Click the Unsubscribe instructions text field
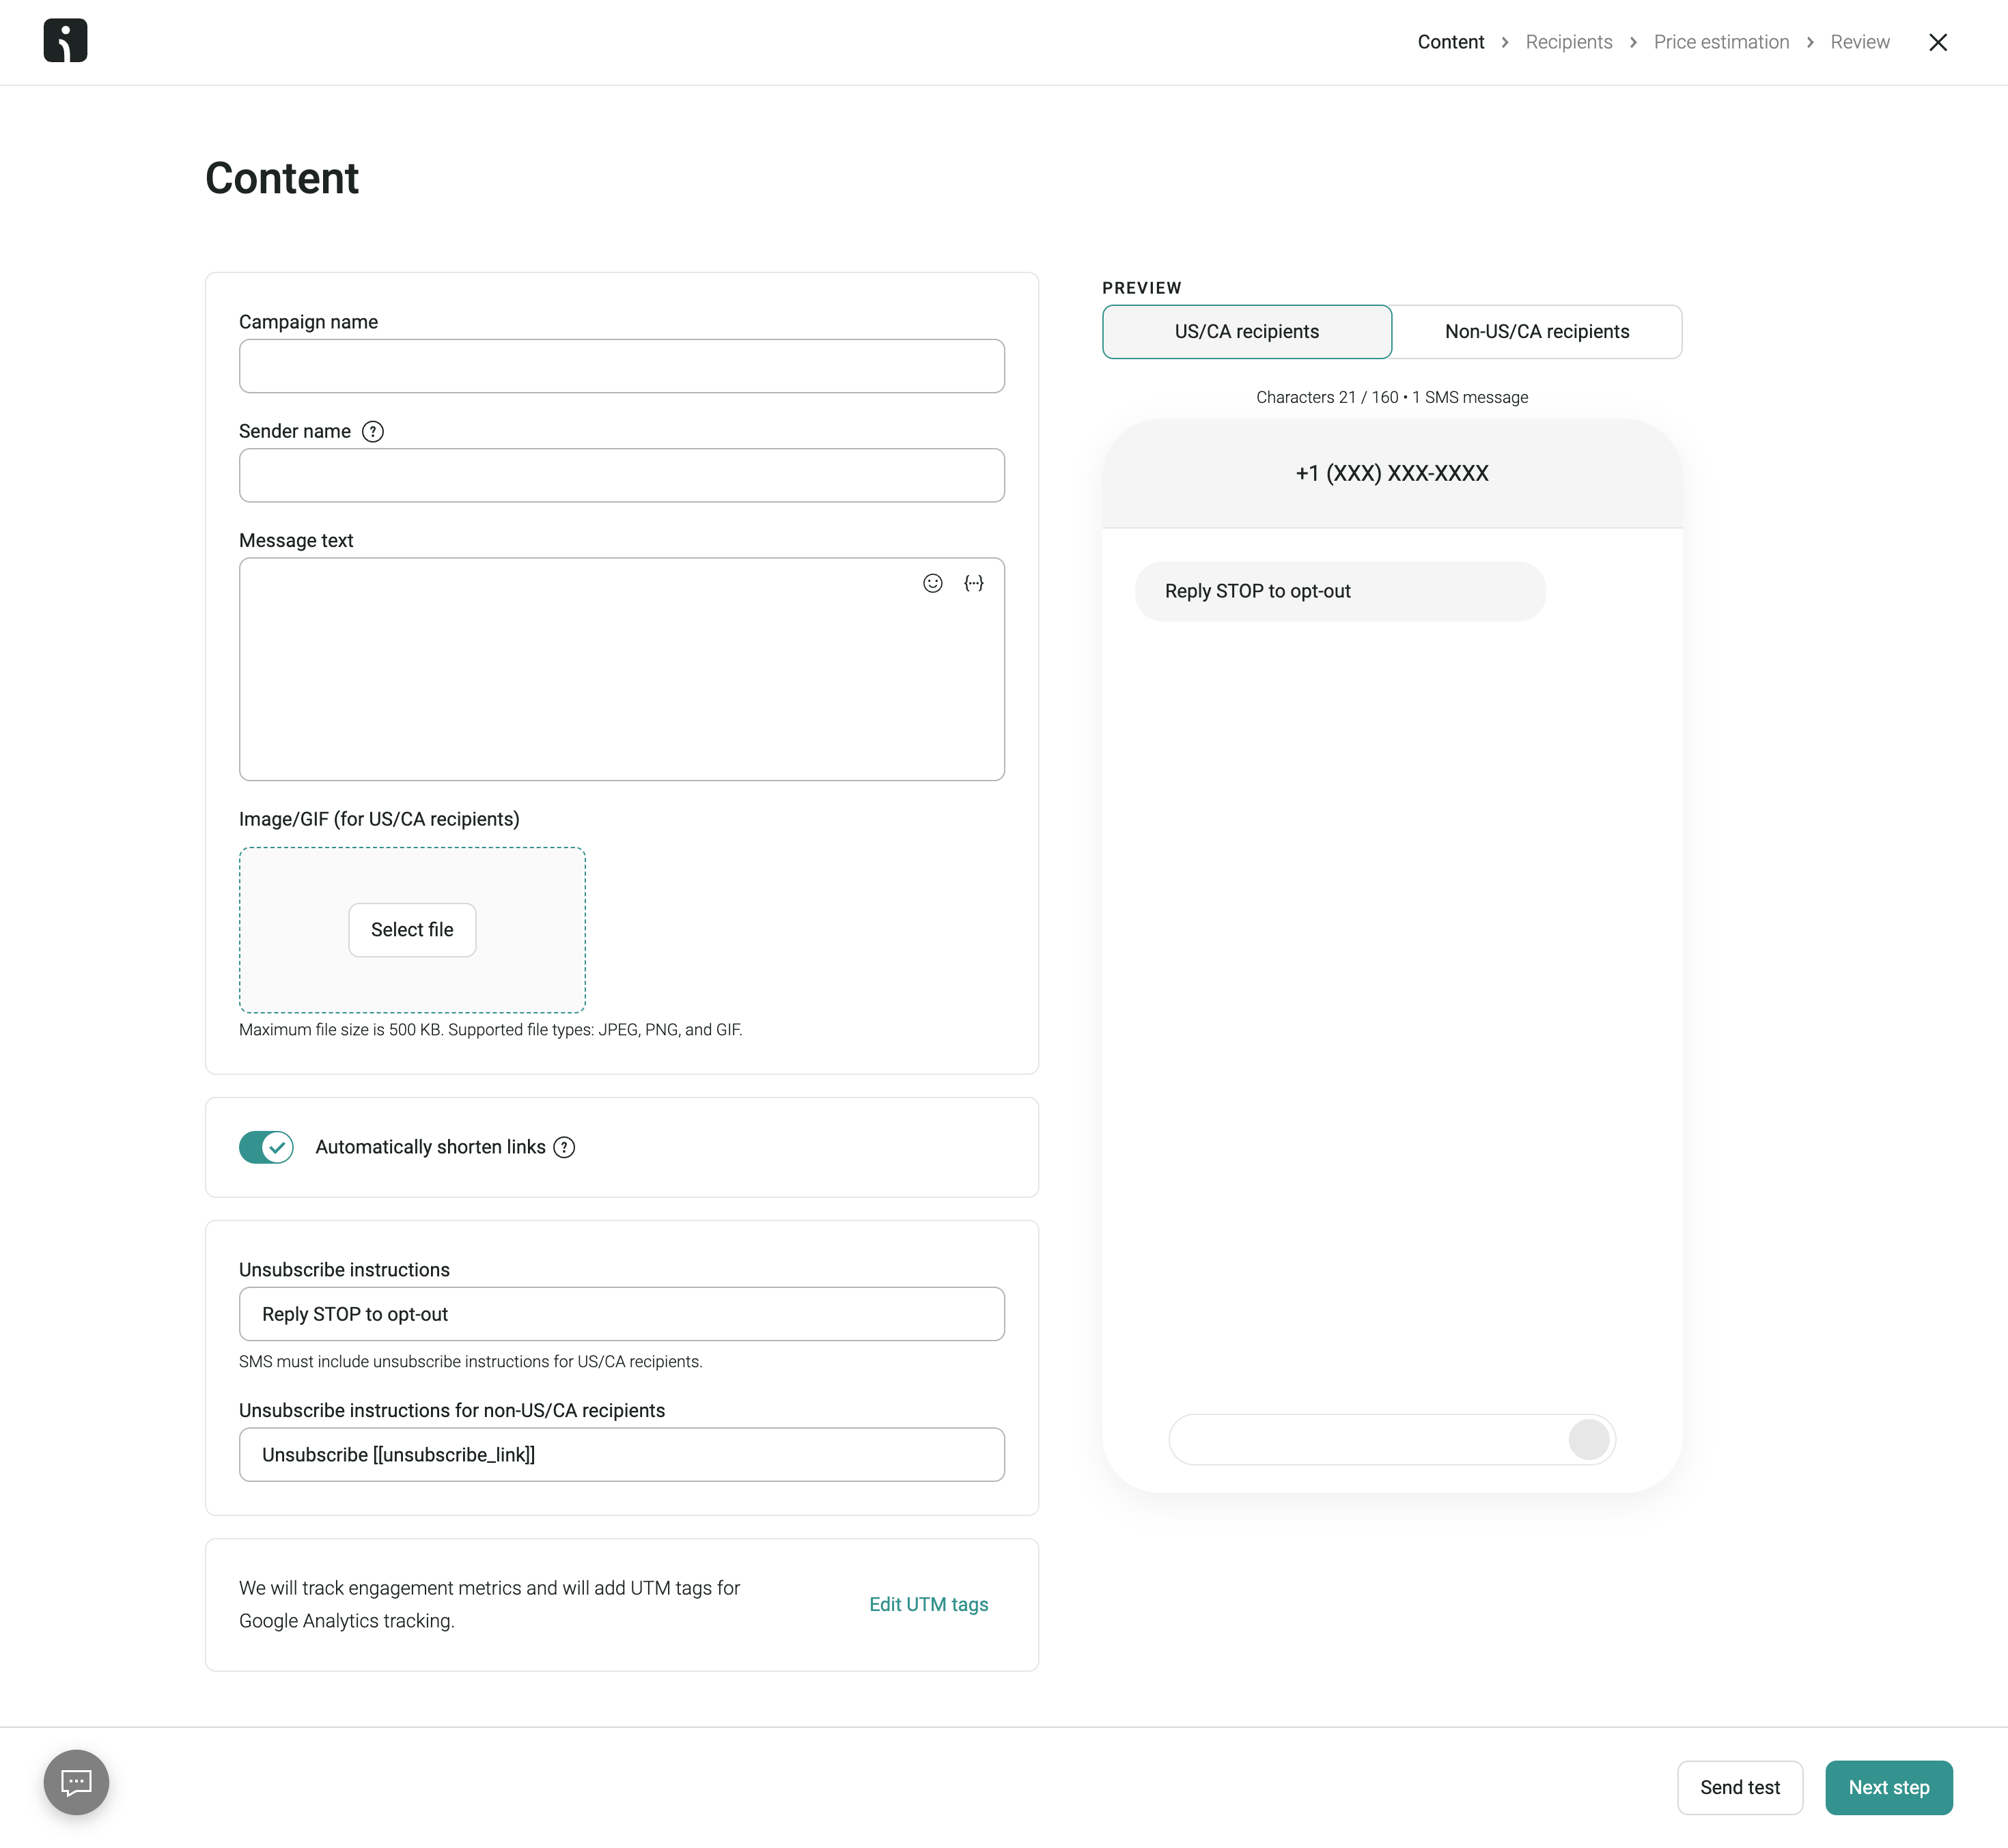The image size is (2008, 1848). [621, 1315]
